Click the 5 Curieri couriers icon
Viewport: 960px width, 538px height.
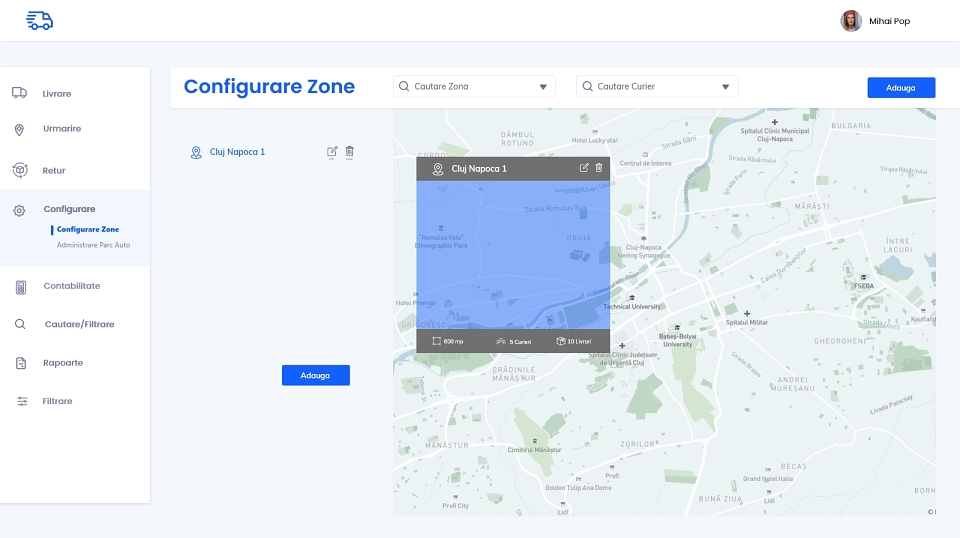[501, 342]
